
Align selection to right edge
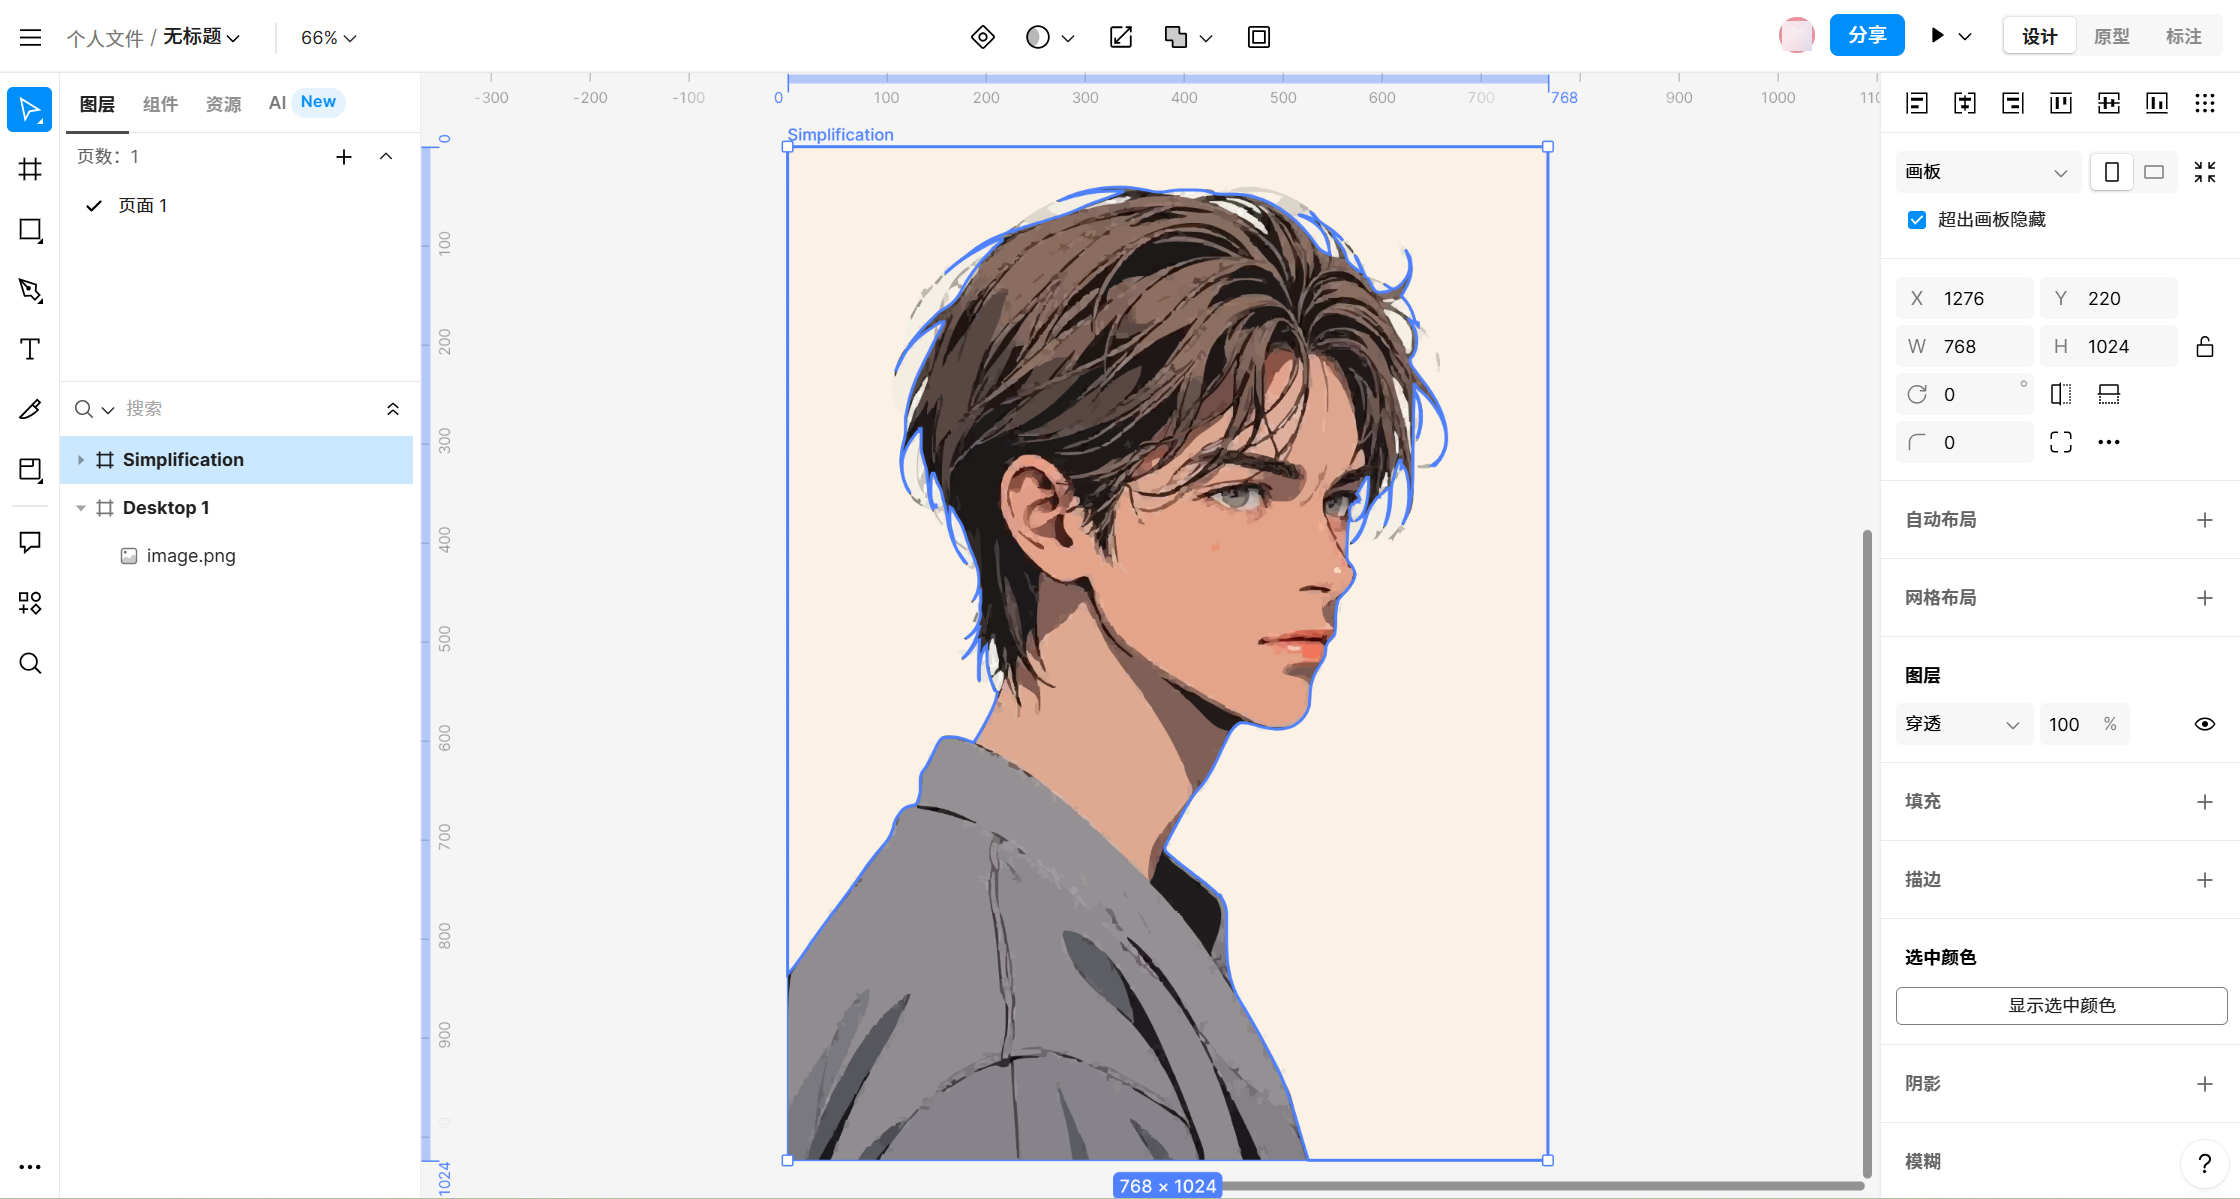pyautogui.click(x=2013, y=103)
